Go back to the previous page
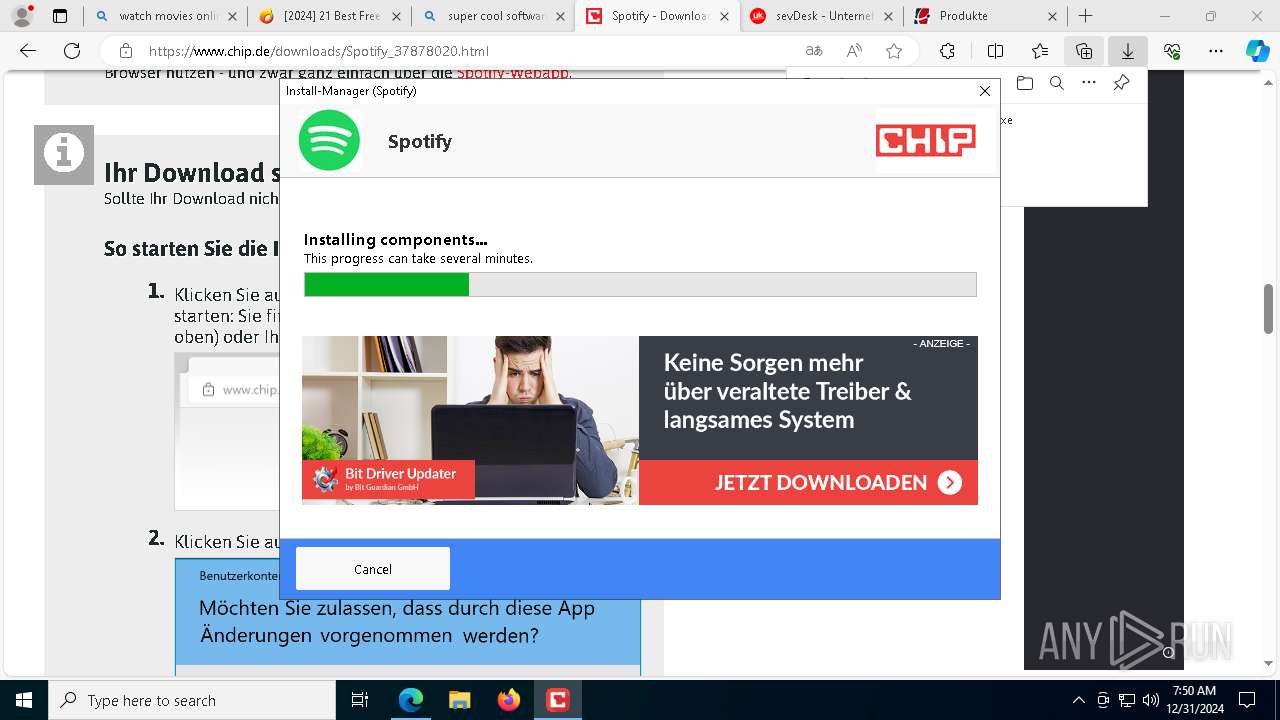 click(x=28, y=51)
